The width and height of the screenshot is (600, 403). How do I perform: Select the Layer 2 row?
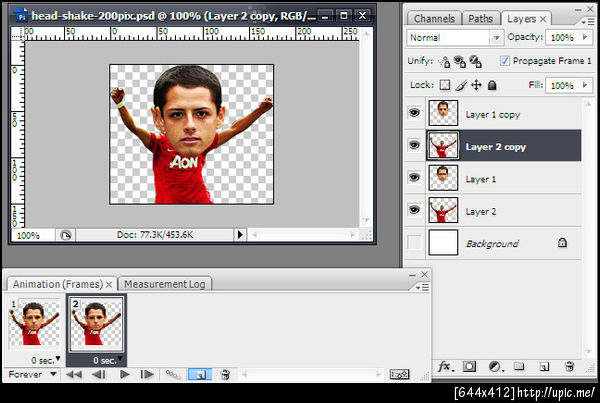[x=504, y=210]
